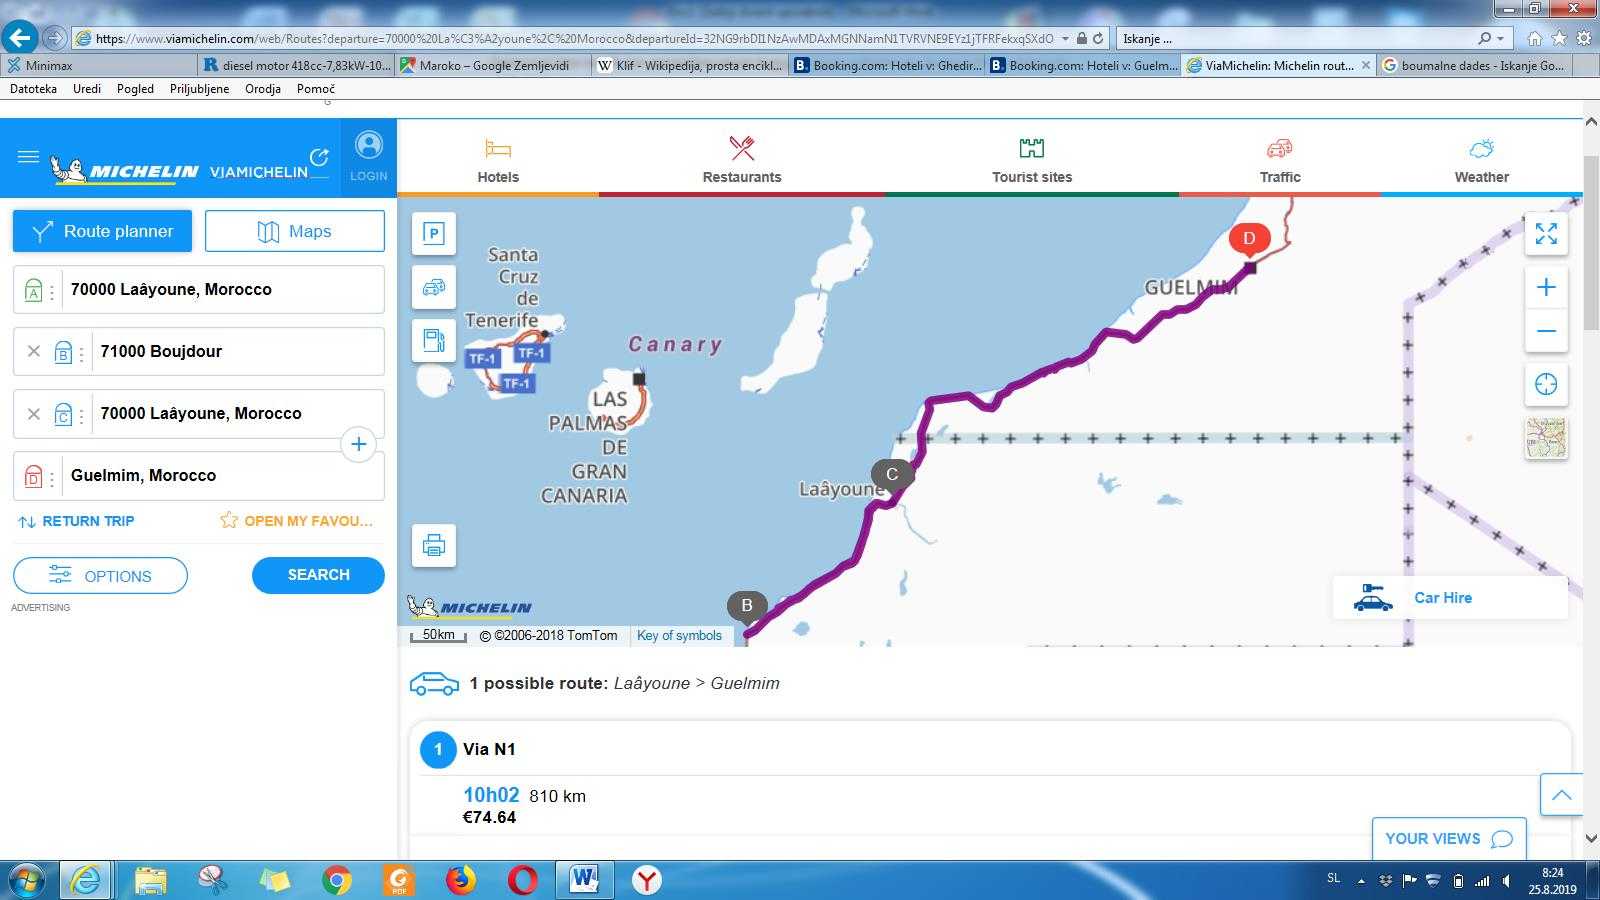Screen dimensions: 1600x900
Task: Open Uredi menu
Action: click(x=87, y=89)
